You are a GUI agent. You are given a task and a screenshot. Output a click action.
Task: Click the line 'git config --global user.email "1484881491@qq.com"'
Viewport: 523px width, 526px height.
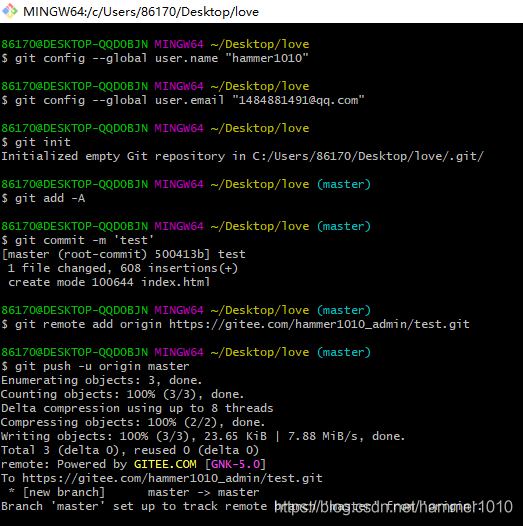pos(183,100)
